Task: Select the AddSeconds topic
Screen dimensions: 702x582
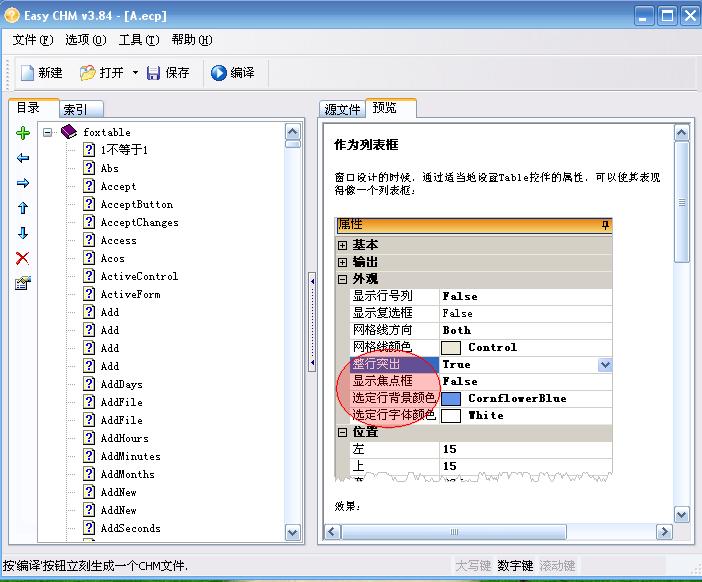Action: (130, 528)
